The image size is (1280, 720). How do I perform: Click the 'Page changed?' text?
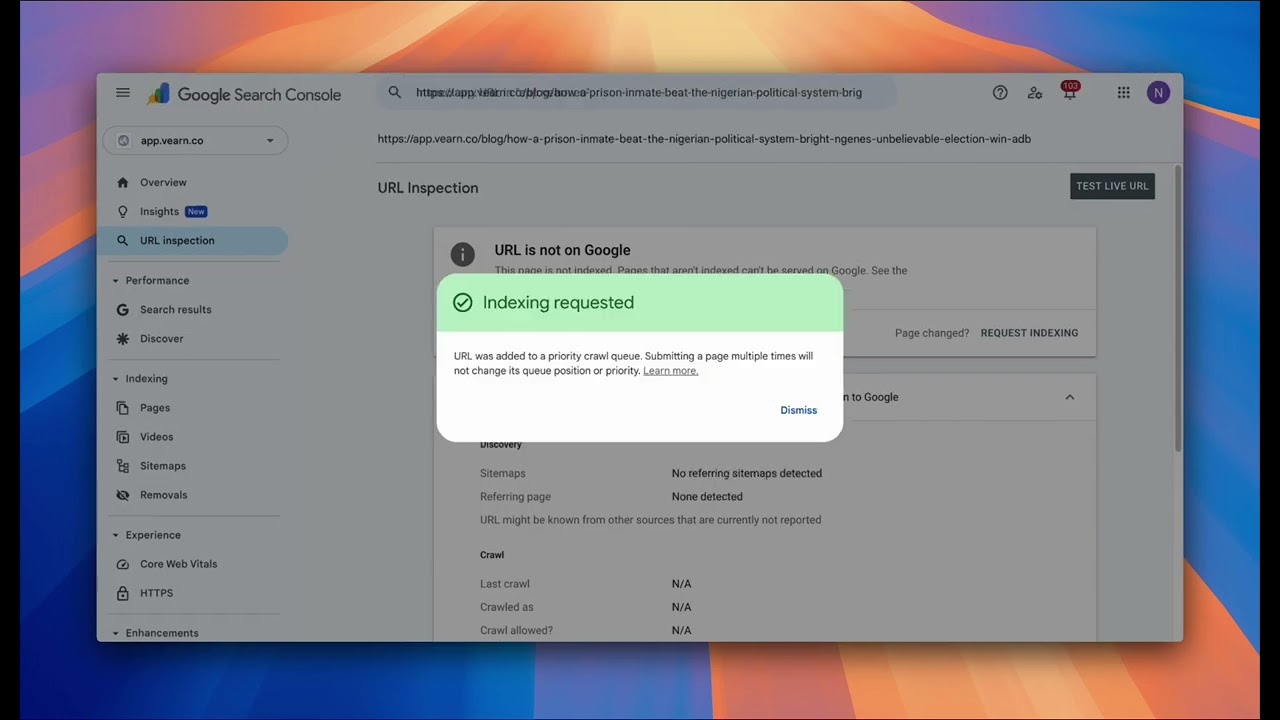tap(932, 333)
